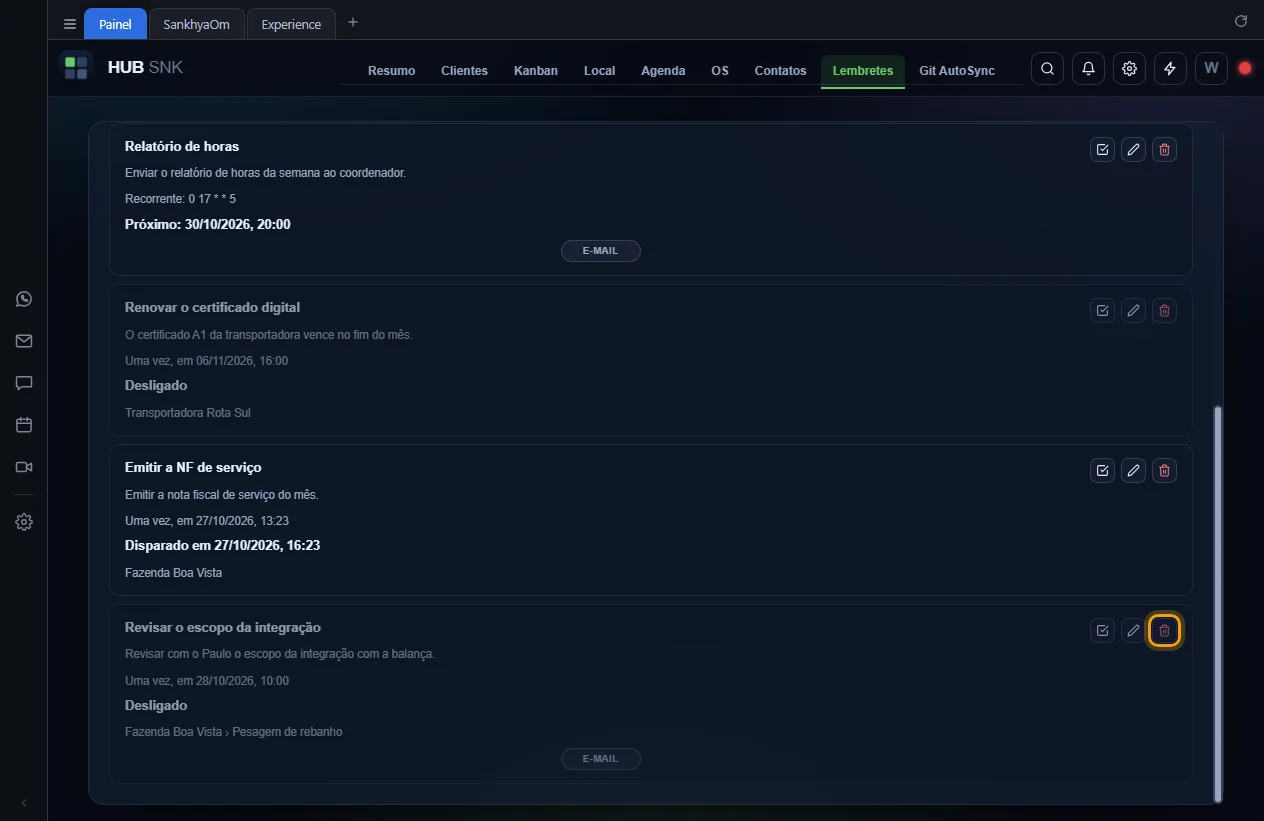Delete the Relatório de horas reminder
This screenshot has width=1264, height=821.
tap(1164, 150)
